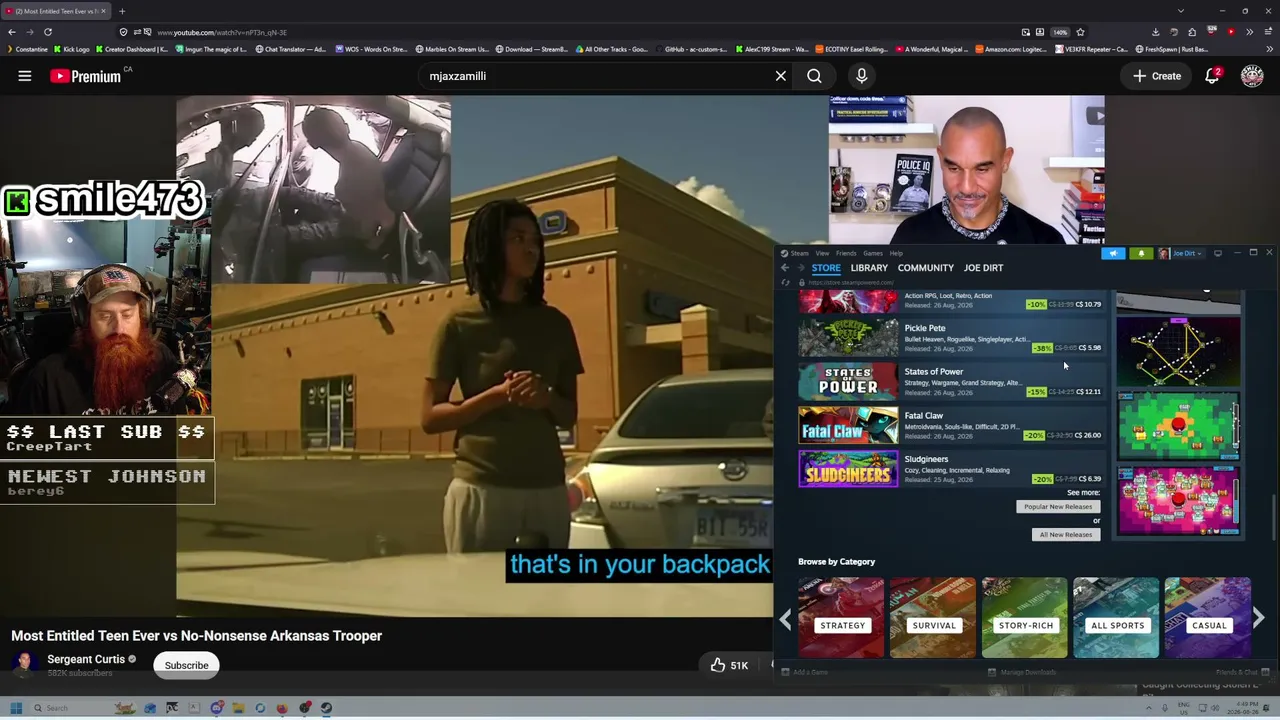Screen dimensions: 1280x720
Task: Open the View menu in Steam
Action: click(822, 253)
